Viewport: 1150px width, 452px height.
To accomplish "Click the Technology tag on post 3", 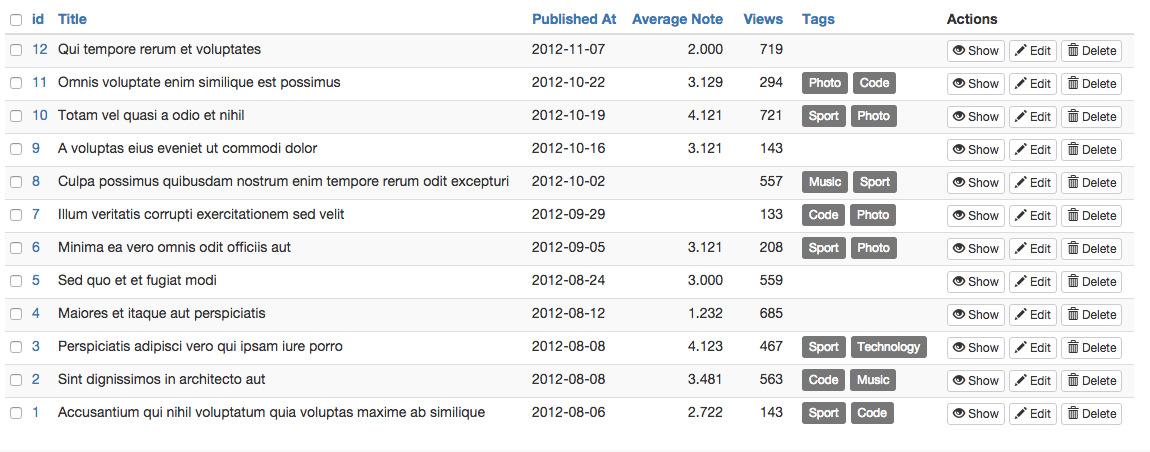I will click(888, 347).
